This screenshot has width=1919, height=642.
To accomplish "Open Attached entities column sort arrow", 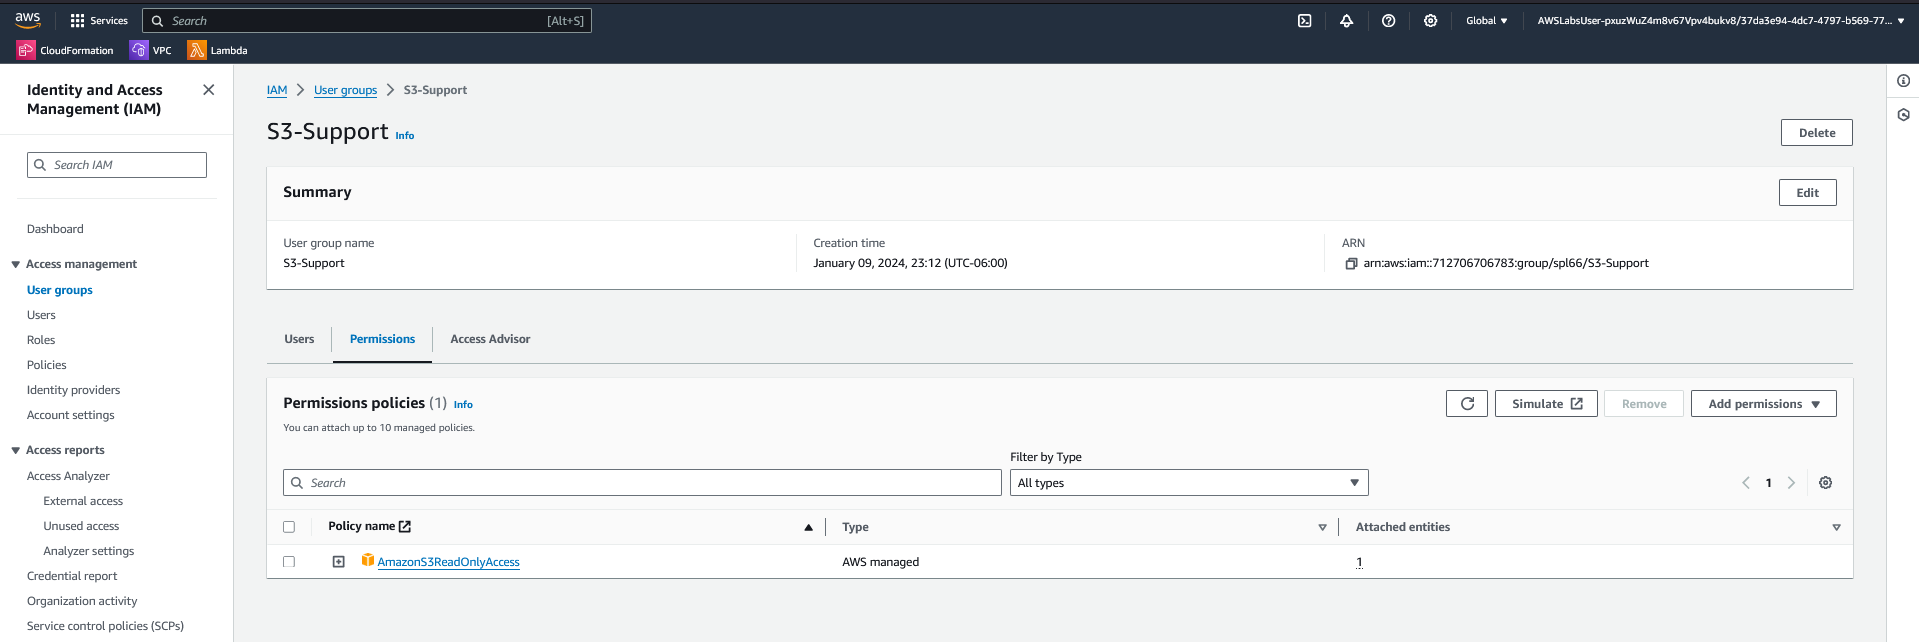I will click(1836, 527).
